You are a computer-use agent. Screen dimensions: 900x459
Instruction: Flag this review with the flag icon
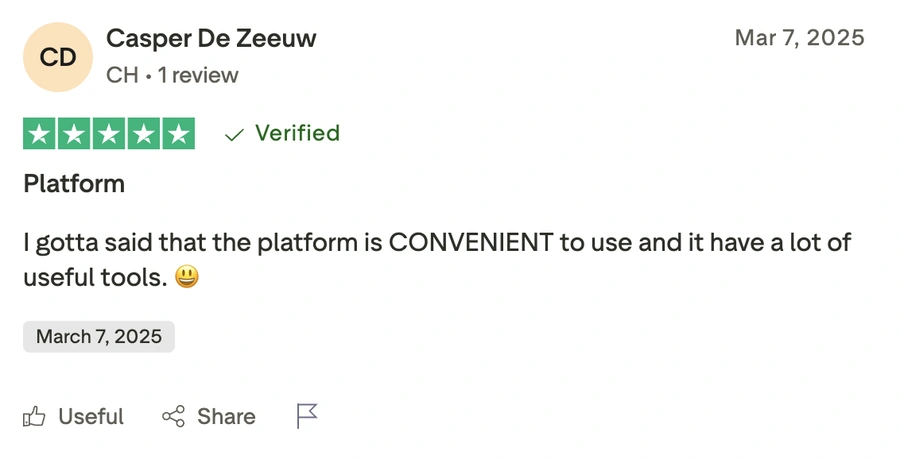[x=307, y=416]
